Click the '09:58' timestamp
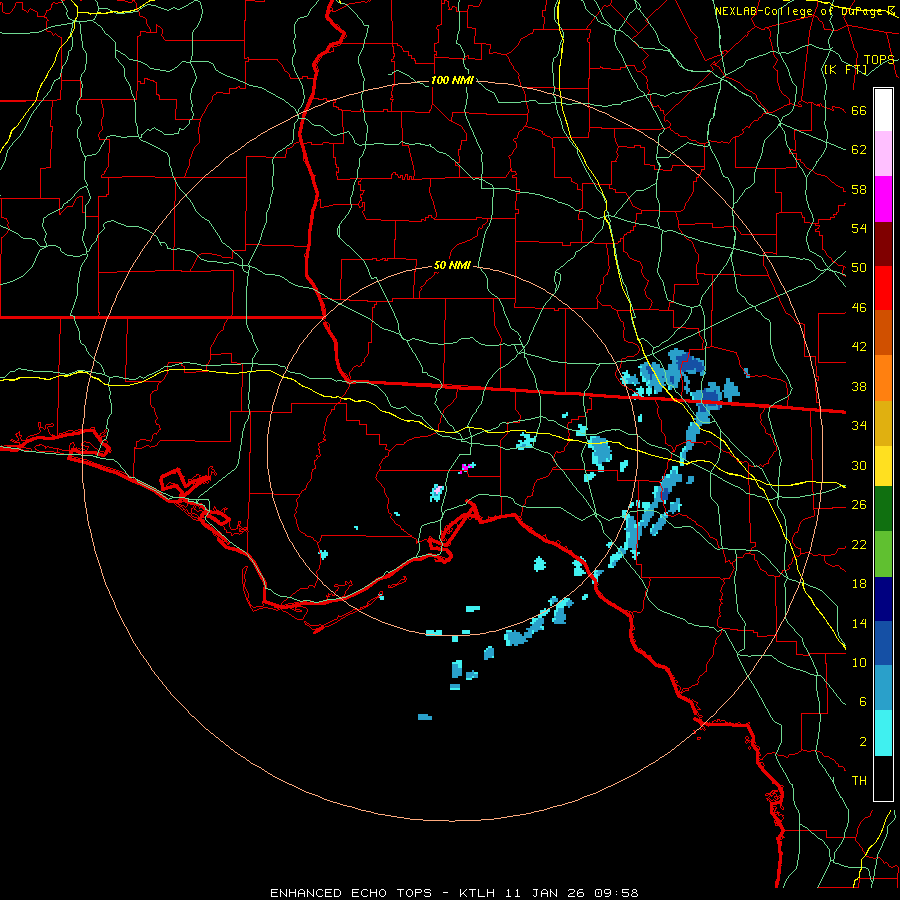The width and height of the screenshot is (900, 900). (617, 893)
